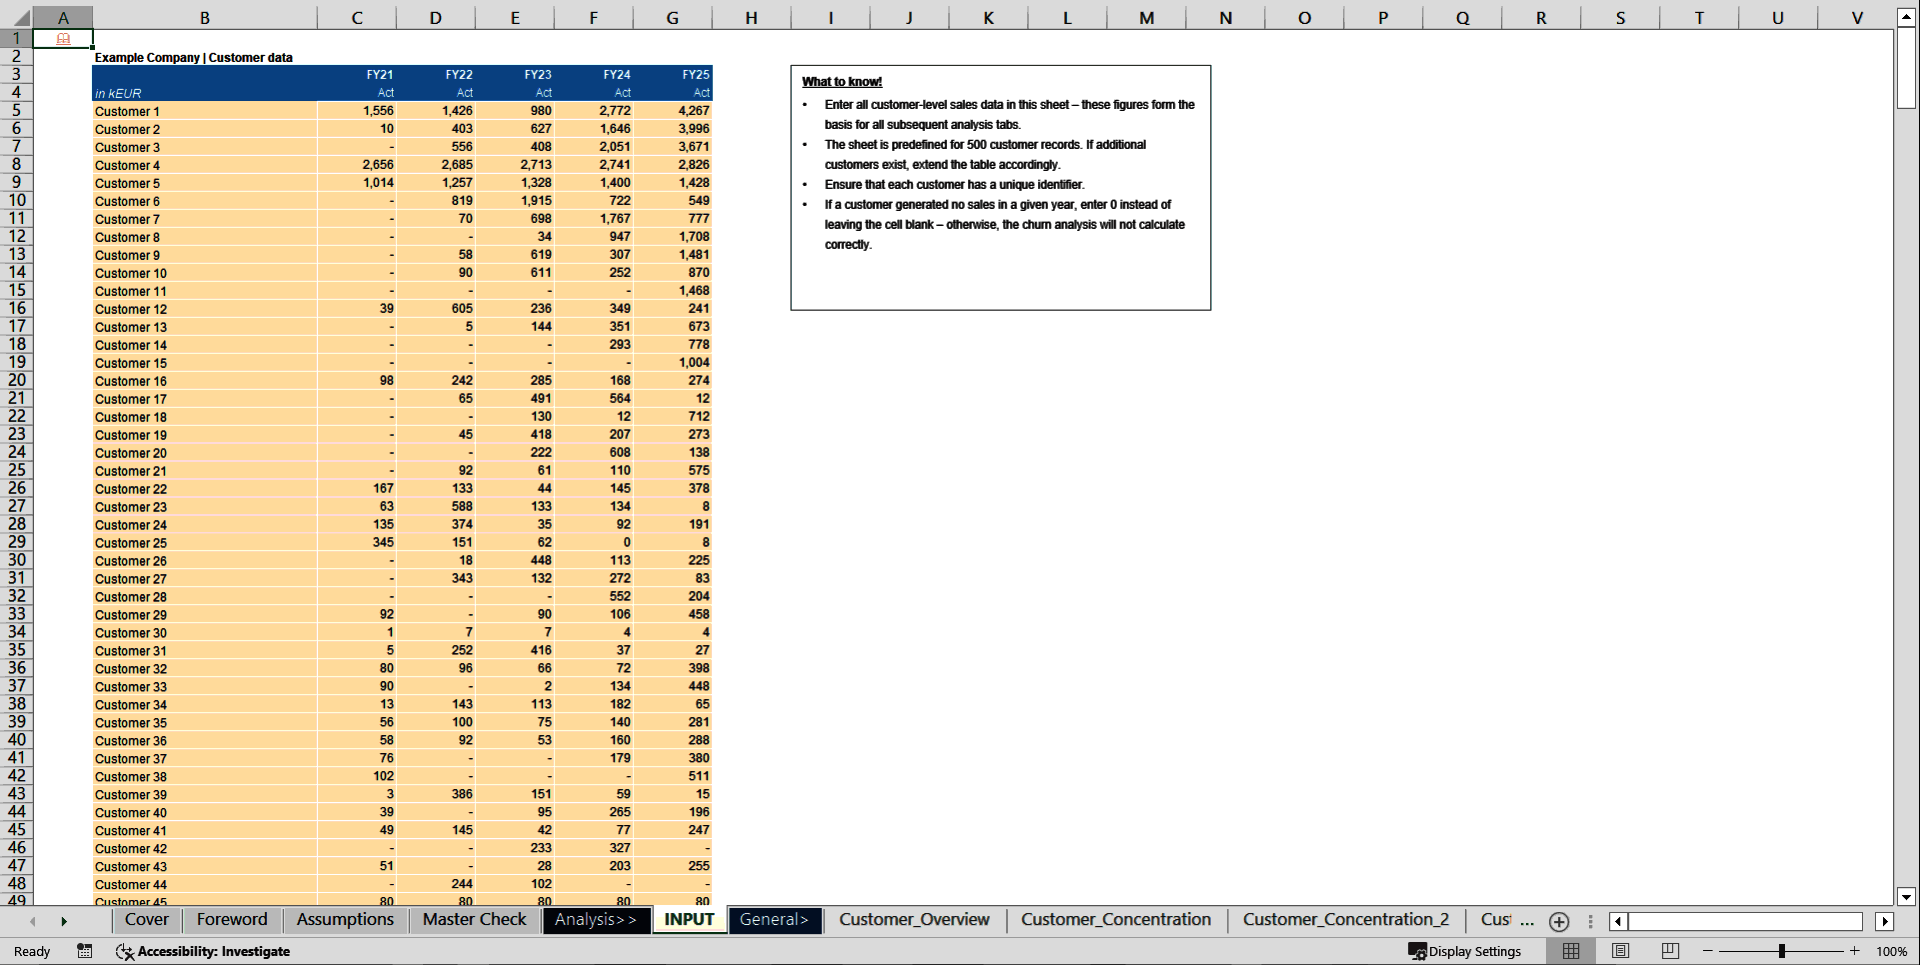Start macro recording from the status bar icon
This screenshot has width=1920, height=965.
point(85,951)
